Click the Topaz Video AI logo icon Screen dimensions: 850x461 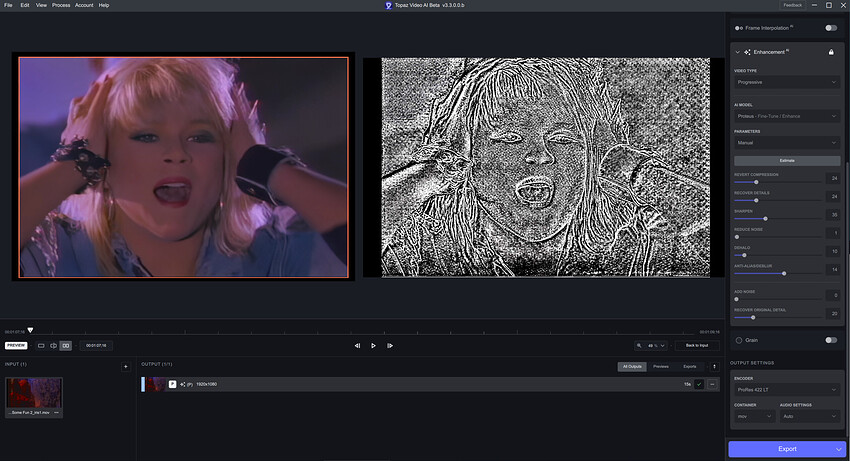[388, 5]
